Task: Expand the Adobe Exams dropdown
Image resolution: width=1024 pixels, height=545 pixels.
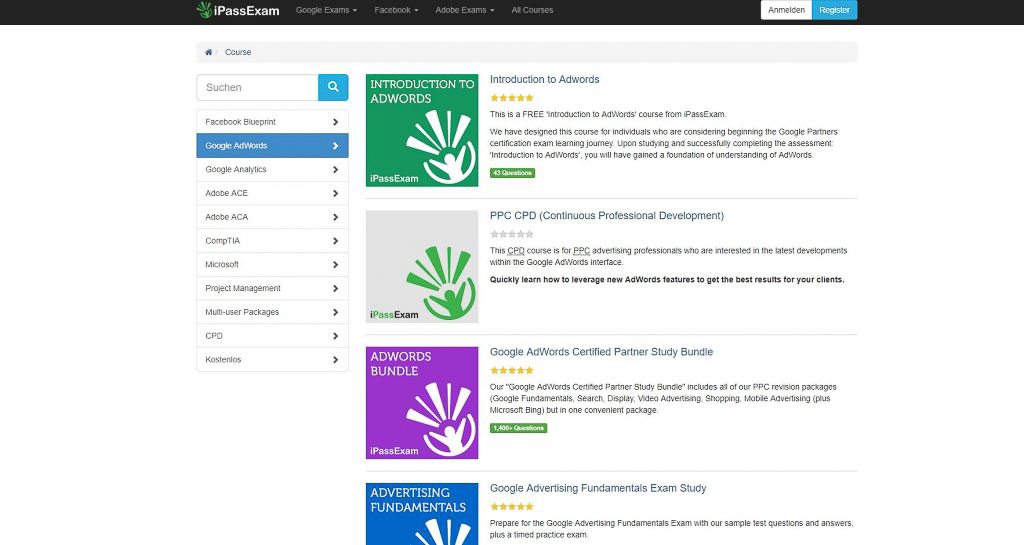Action: 464,10
